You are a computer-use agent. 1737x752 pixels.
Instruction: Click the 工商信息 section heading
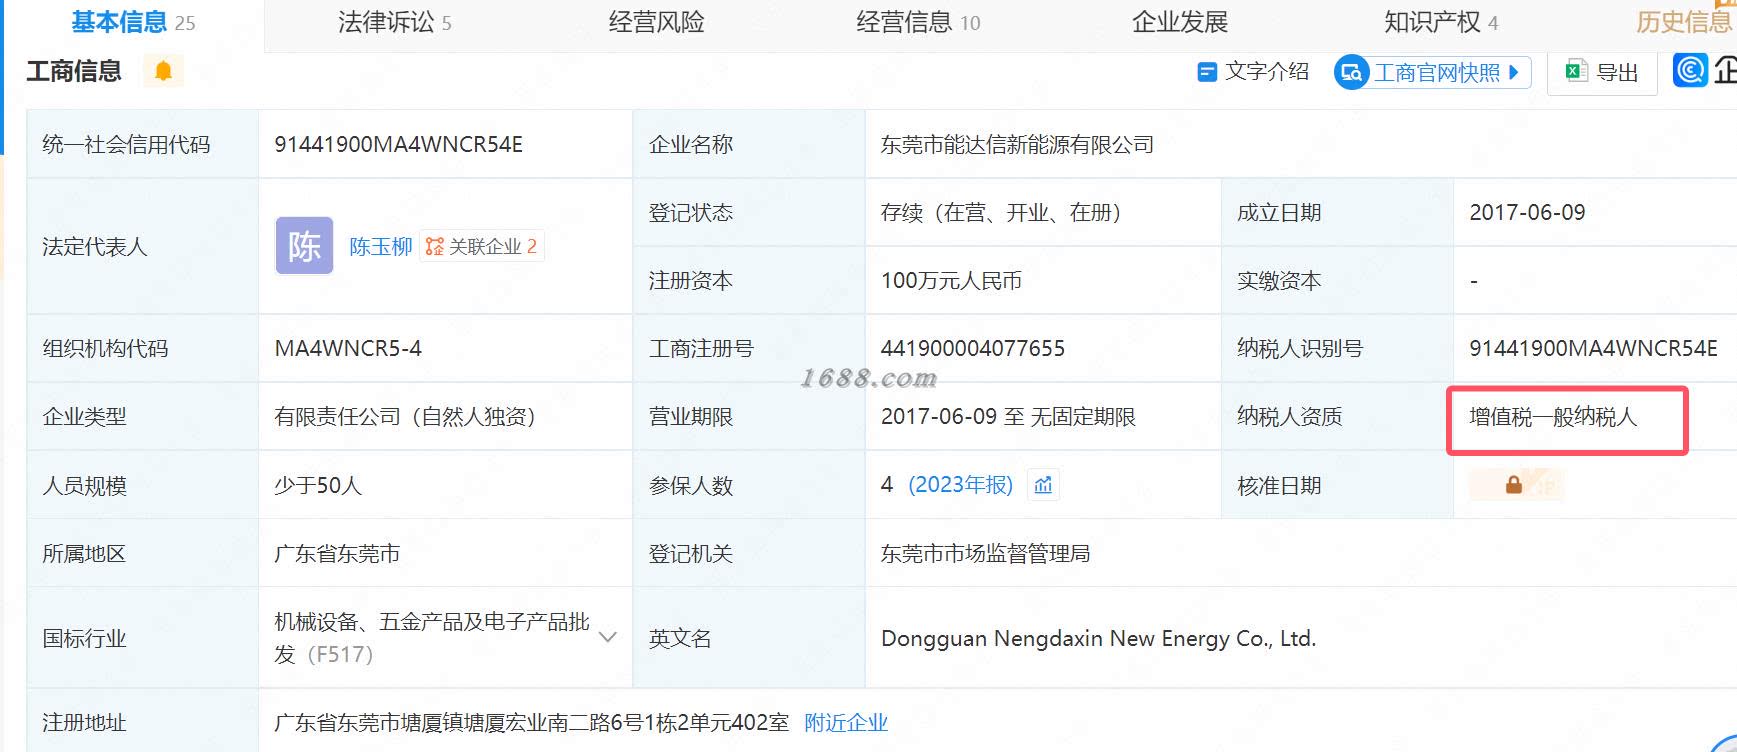74,71
